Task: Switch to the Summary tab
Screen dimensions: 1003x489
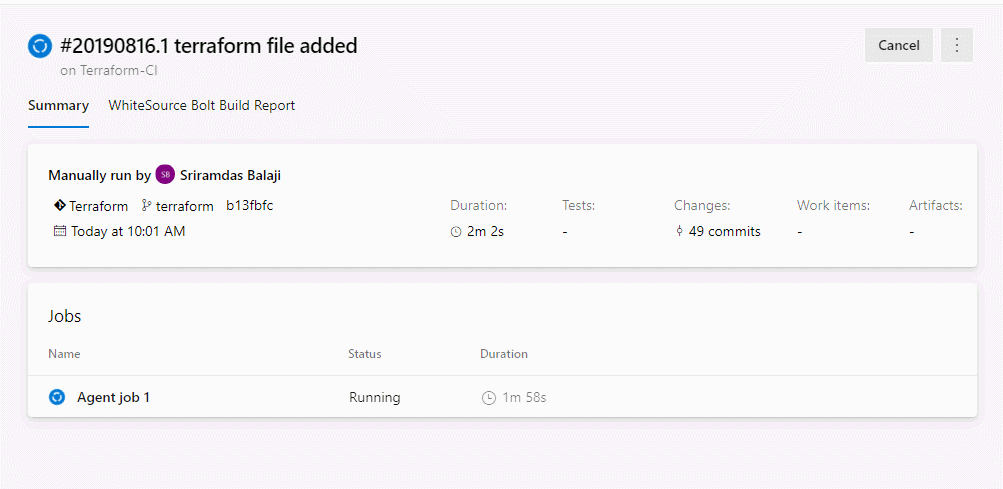Action: 58,106
